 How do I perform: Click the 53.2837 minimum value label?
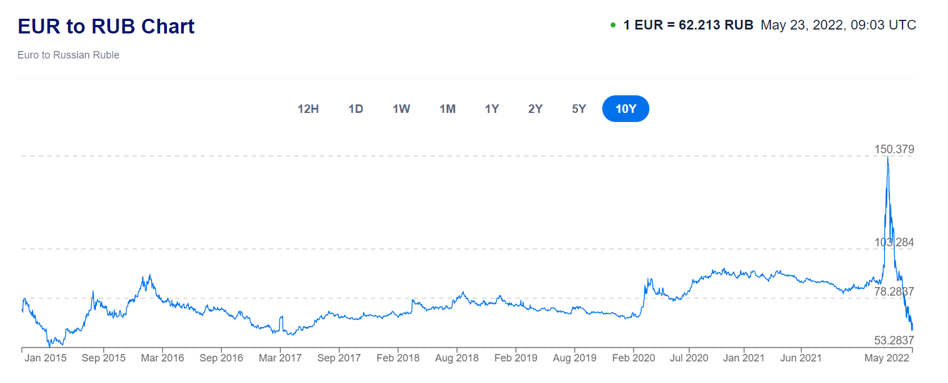[x=894, y=339]
